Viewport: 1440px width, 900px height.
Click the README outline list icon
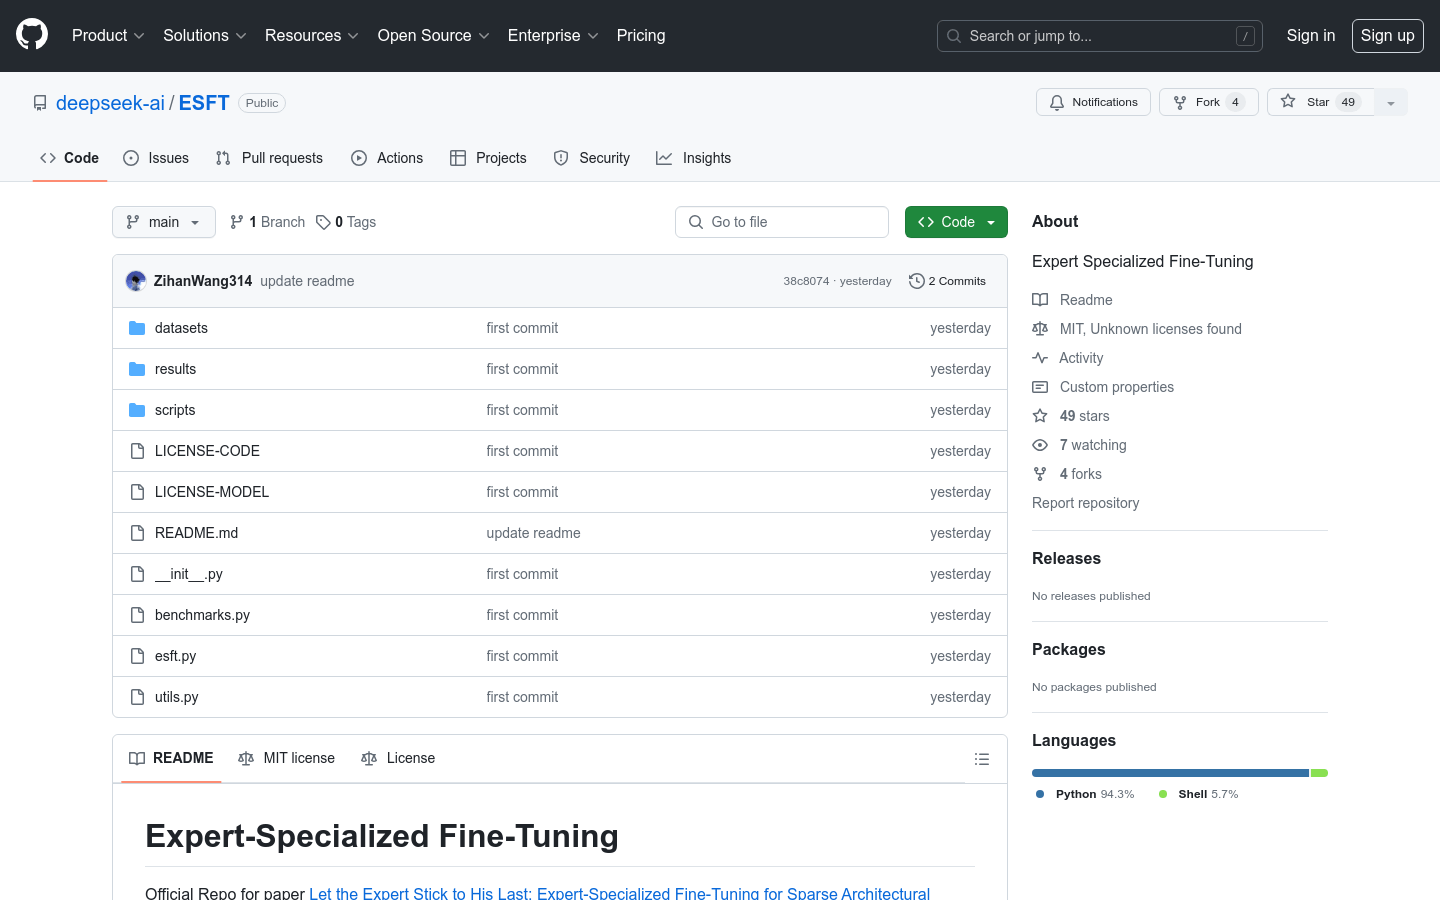[x=982, y=759]
